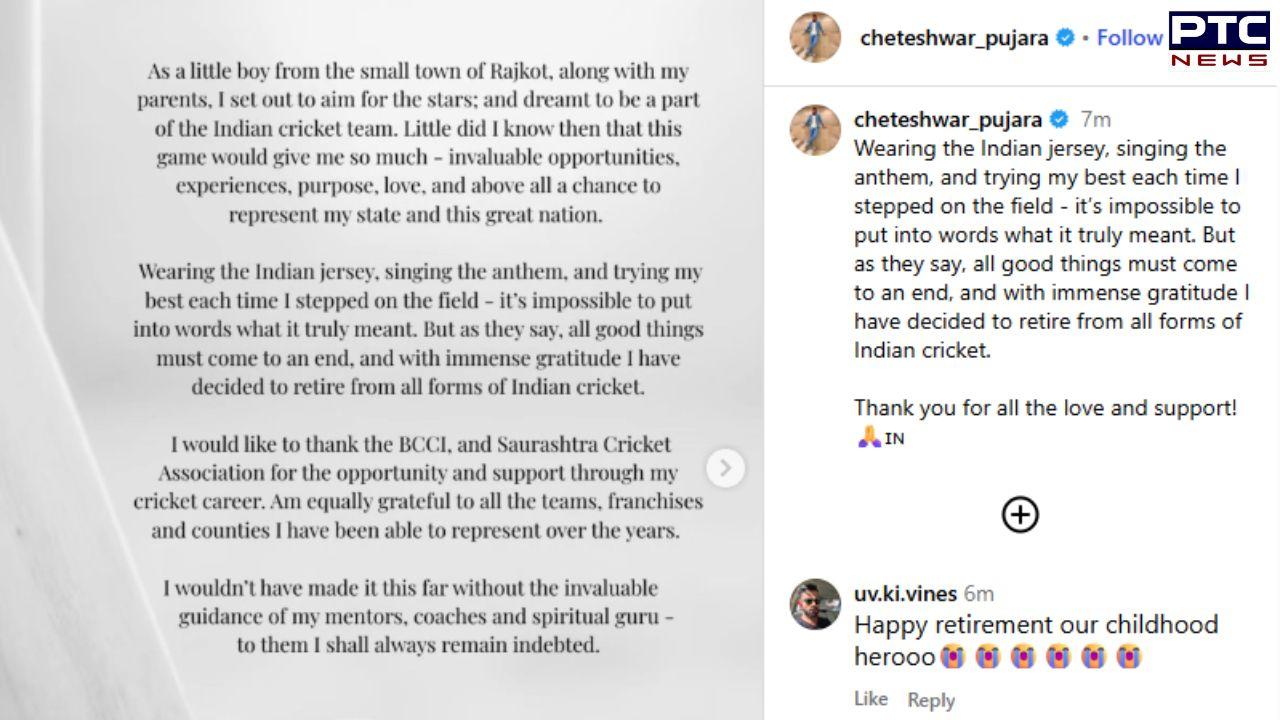This screenshot has height=720, width=1280.
Task: Like the uv.ki.vines comment
Action: (x=870, y=699)
